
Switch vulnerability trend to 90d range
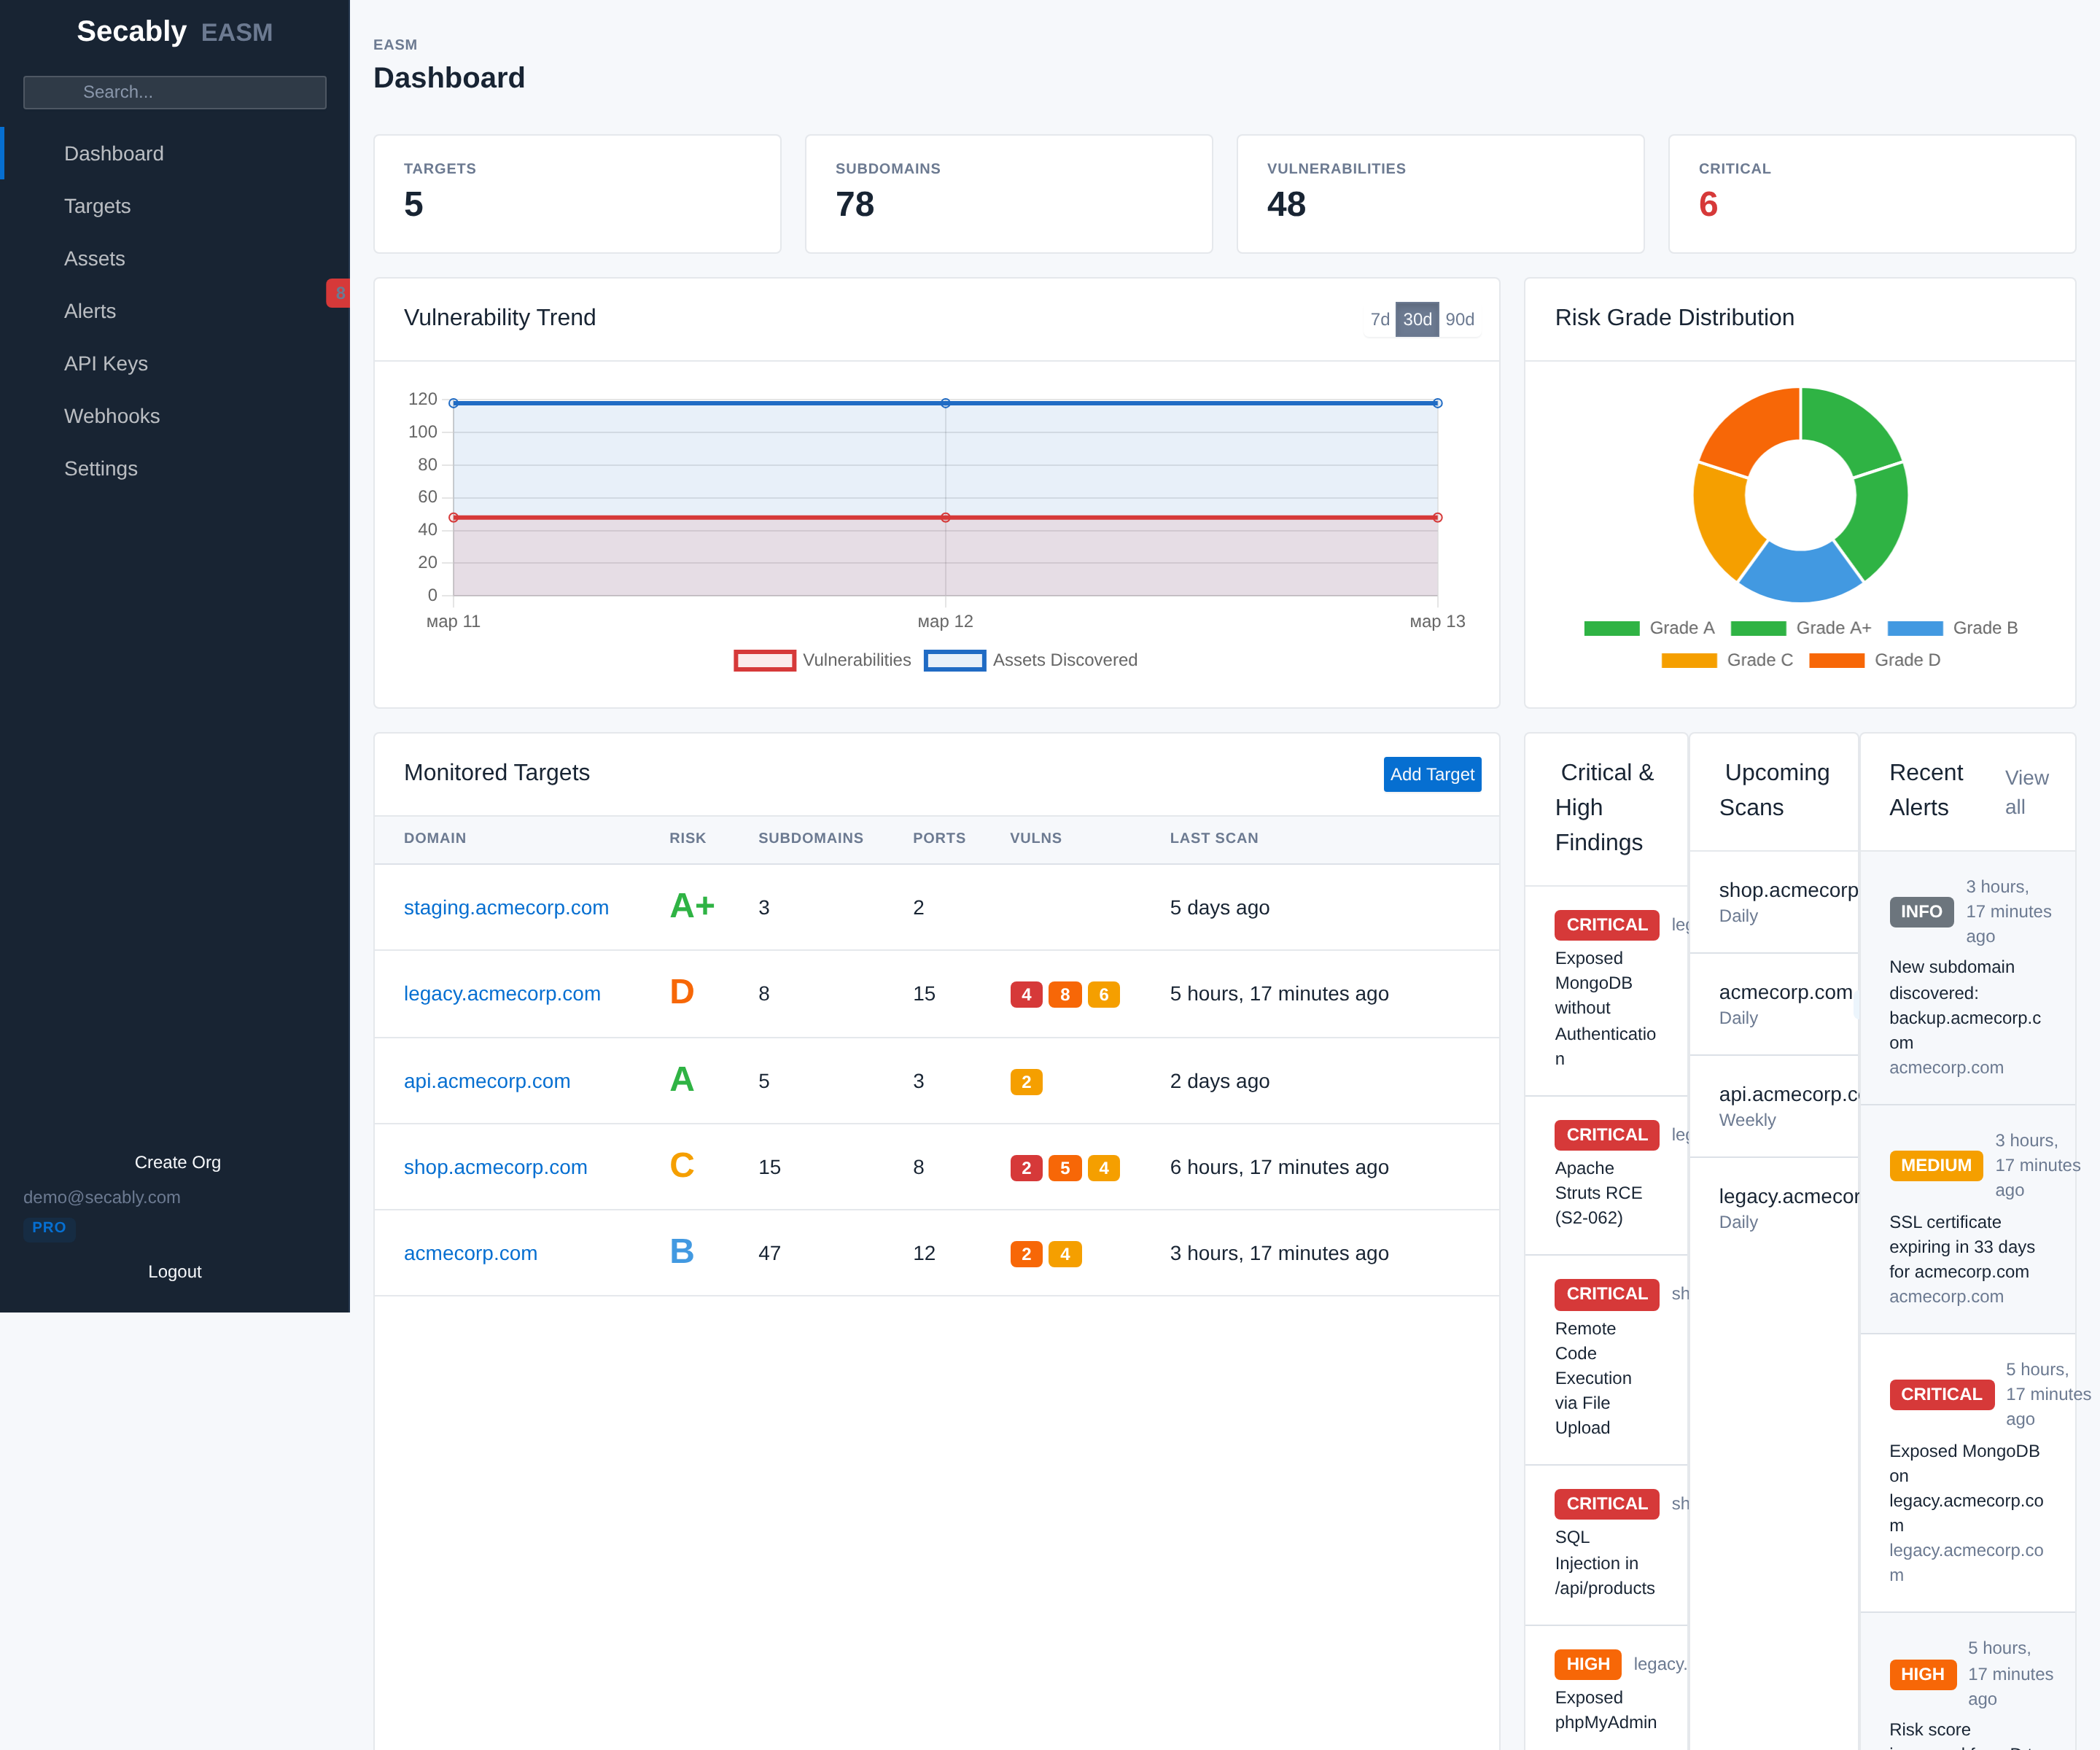point(1461,320)
